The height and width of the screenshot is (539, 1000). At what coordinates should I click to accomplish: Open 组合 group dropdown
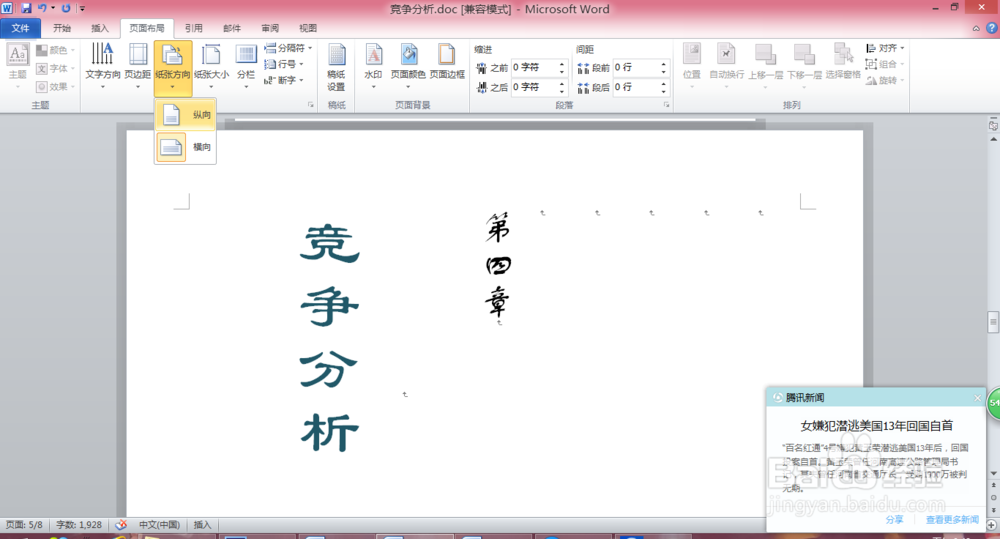pyautogui.click(x=885, y=64)
